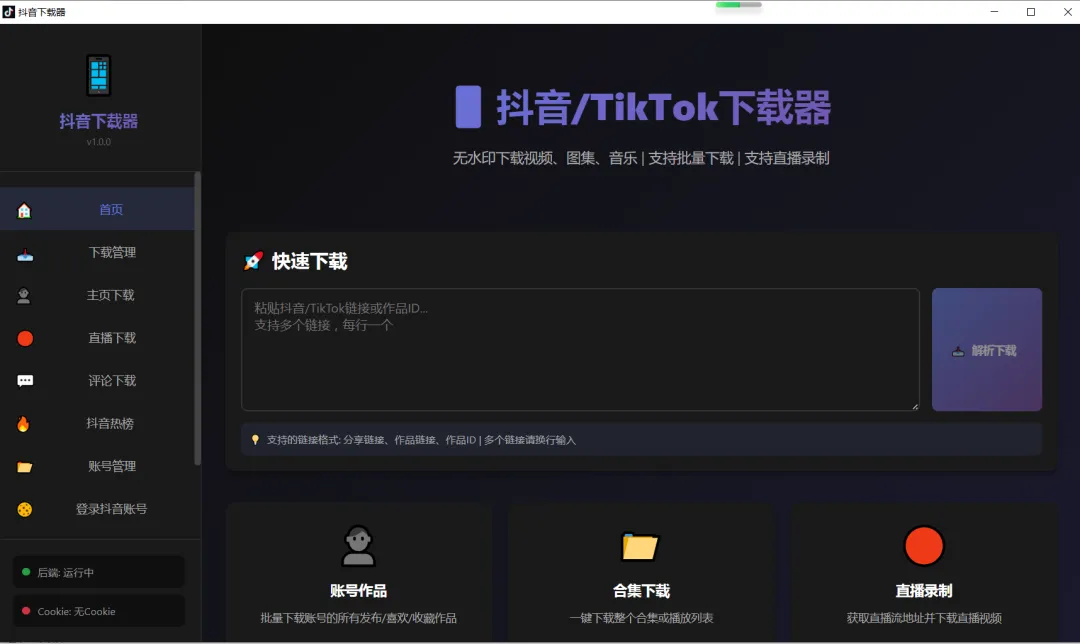Viewport: 1080px width, 644px height.
Task: Click the 抖音下载器 sidebar title text
Action: (x=98, y=121)
